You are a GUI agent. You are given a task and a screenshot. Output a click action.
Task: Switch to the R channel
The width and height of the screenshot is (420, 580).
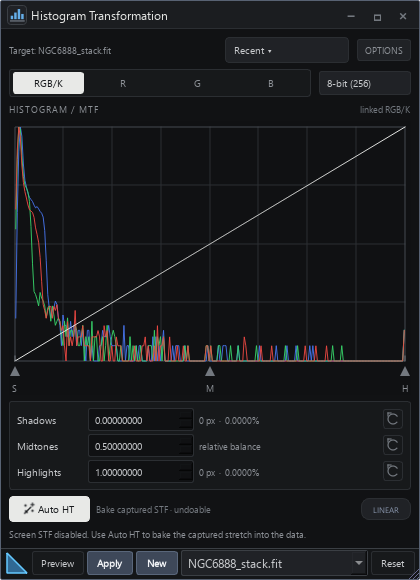(x=123, y=83)
